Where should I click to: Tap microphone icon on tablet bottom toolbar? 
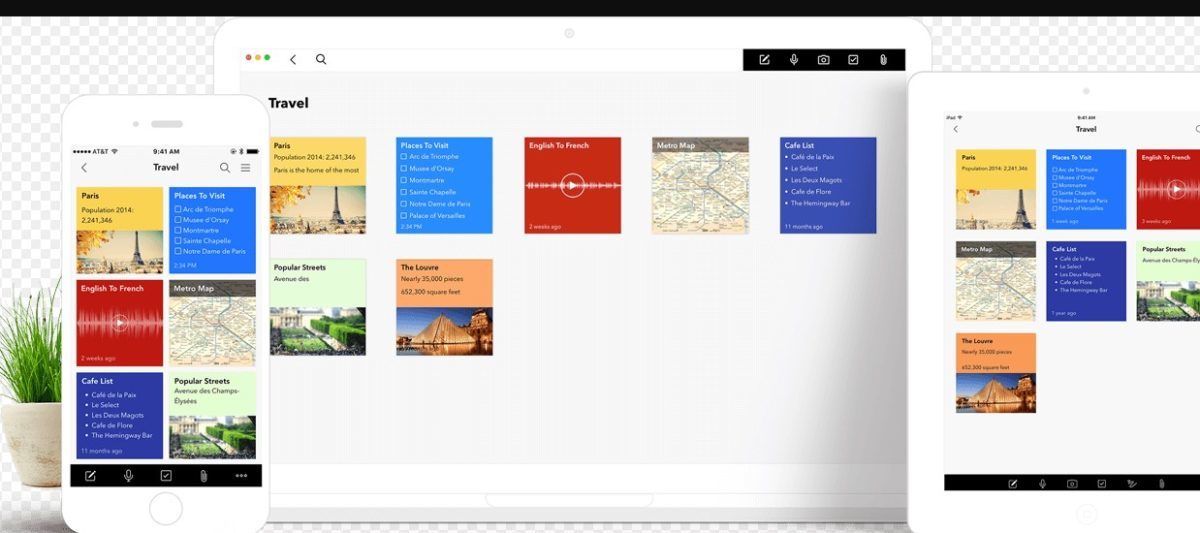coord(1042,483)
